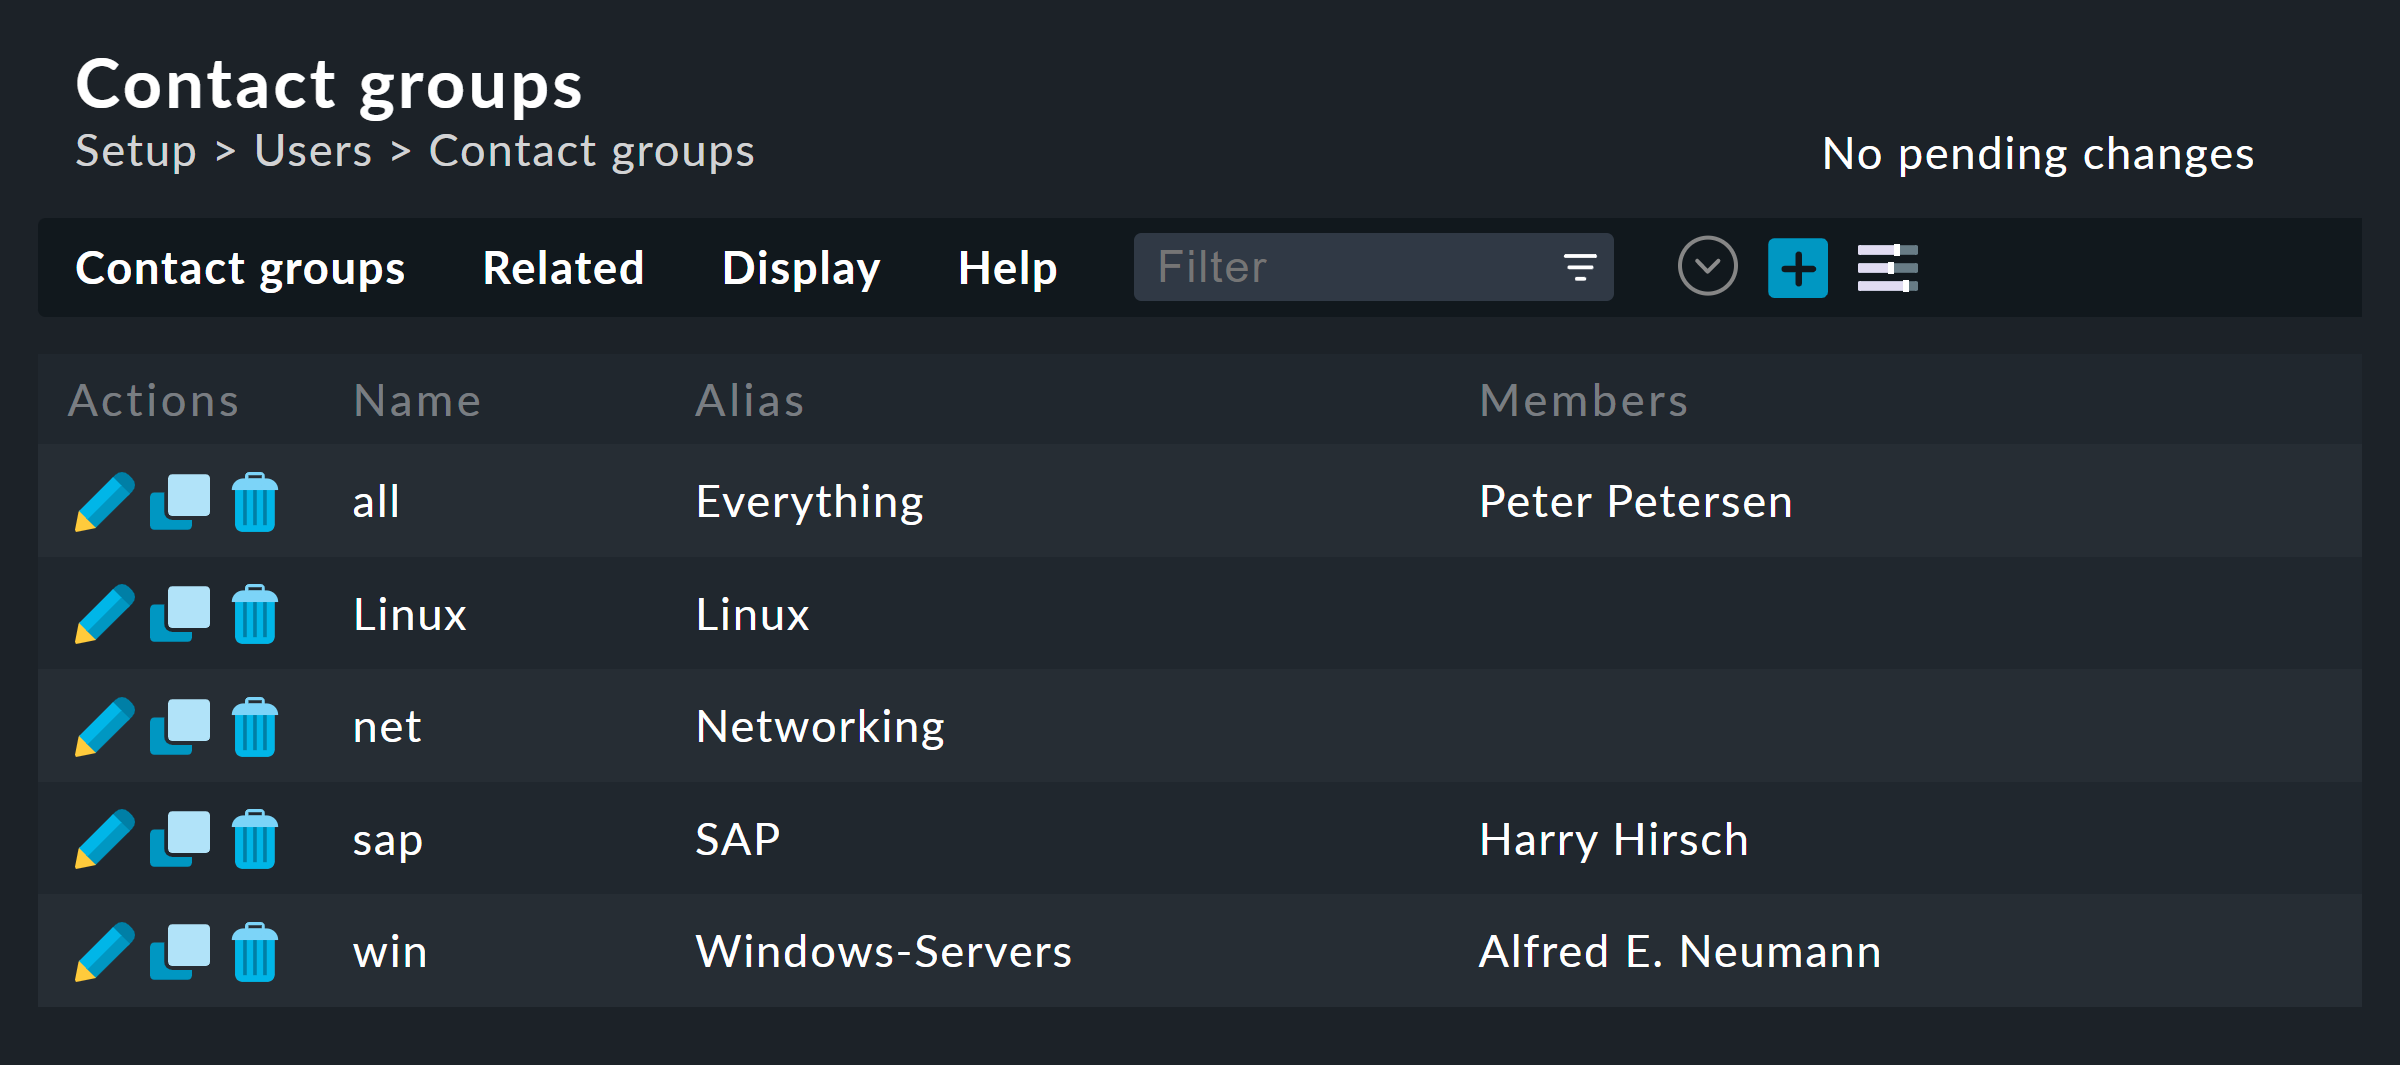This screenshot has width=2400, height=1065.
Task: Edit the 'win' contact group
Action: [104, 952]
